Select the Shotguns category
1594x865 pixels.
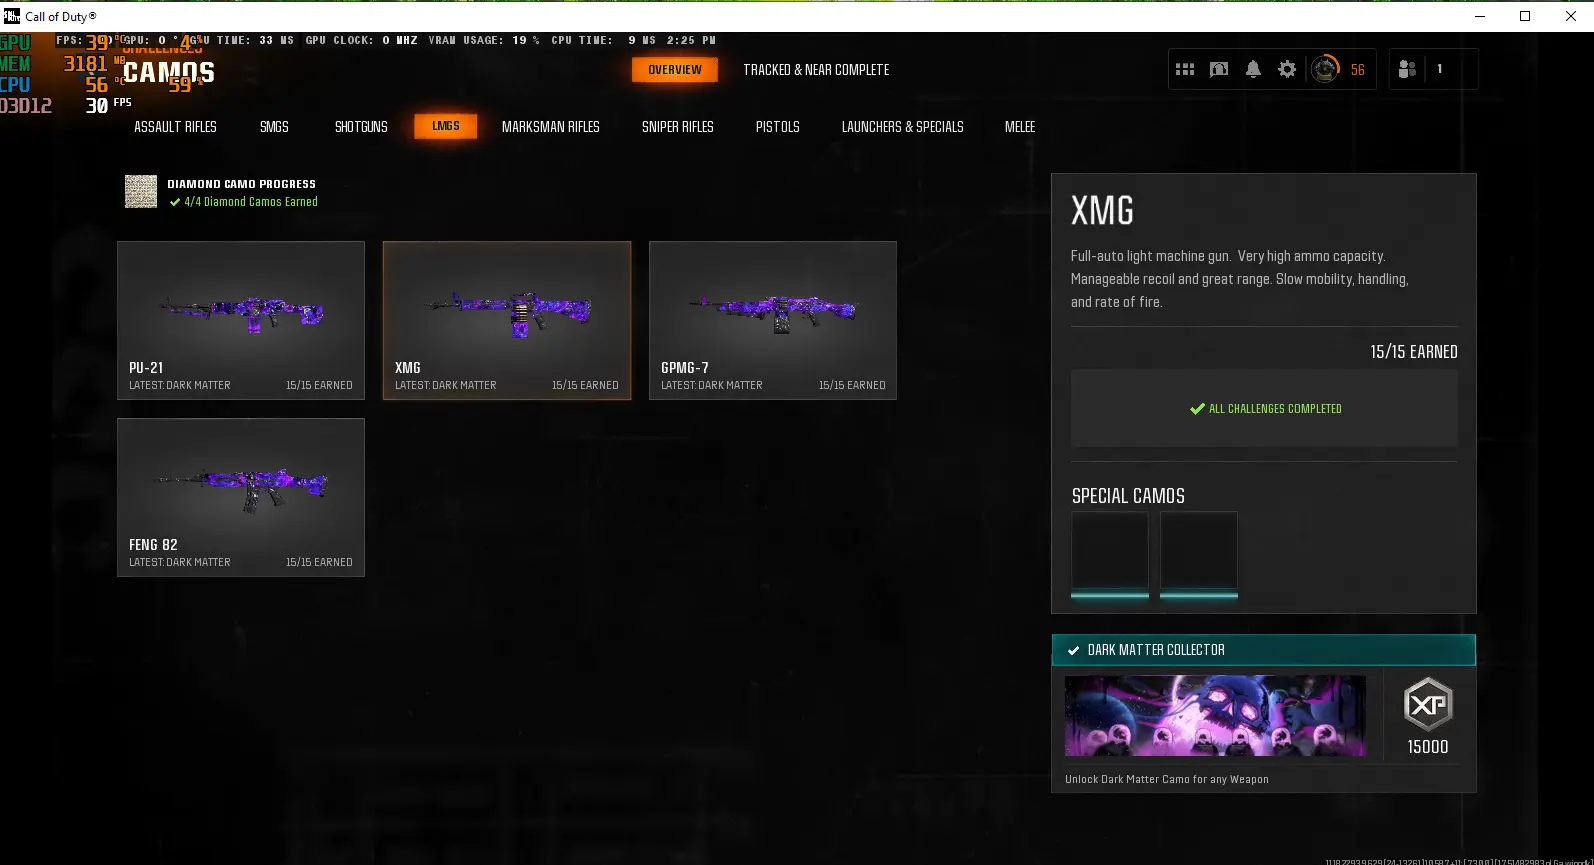pyautogui.click(x=361, y=127)
